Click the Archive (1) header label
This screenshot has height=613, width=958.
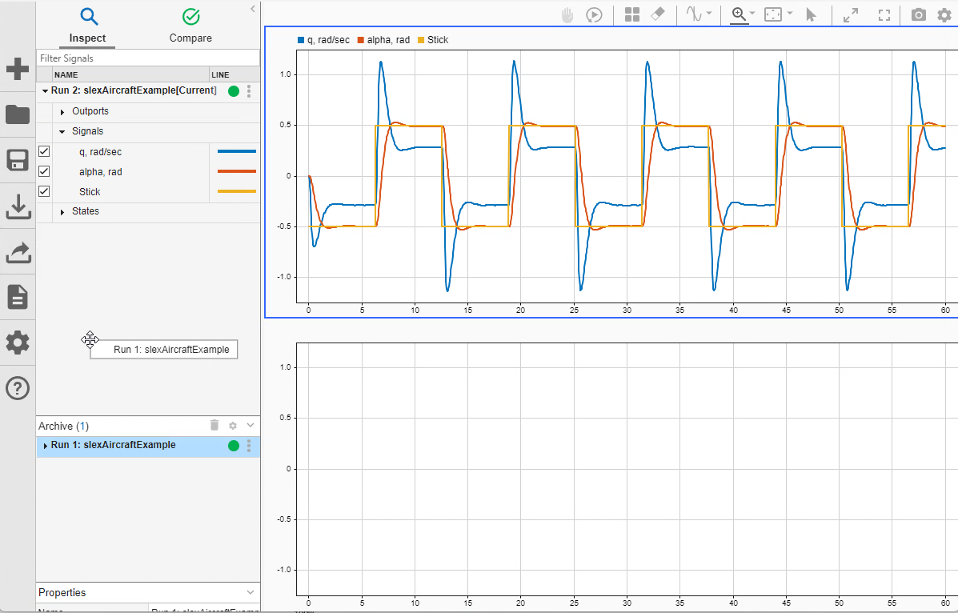click(64, 426)
